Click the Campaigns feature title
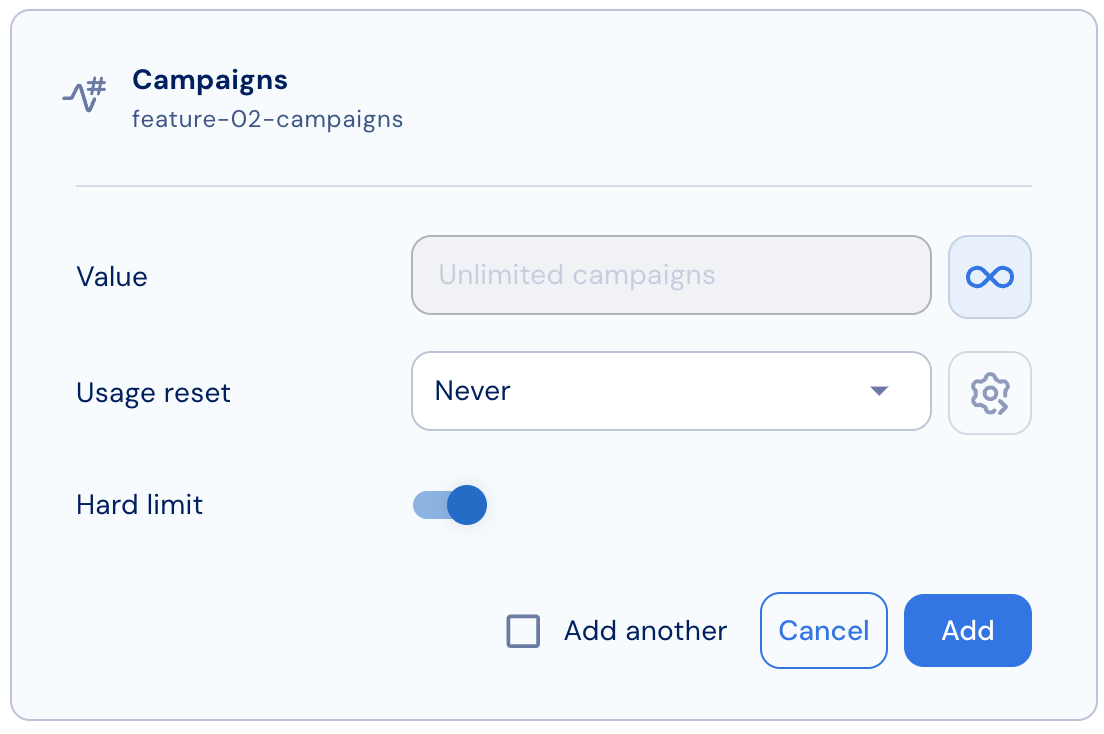The image size is (1104, 734). click(210, 80)
